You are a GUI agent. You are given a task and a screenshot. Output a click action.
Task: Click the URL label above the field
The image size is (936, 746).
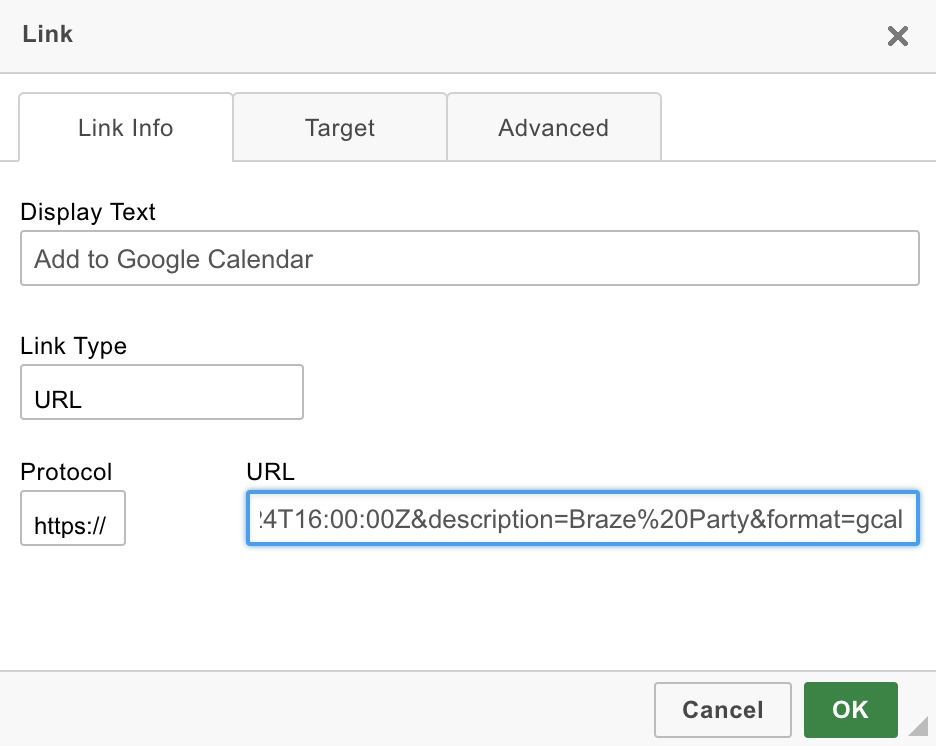tap(270, 471)
